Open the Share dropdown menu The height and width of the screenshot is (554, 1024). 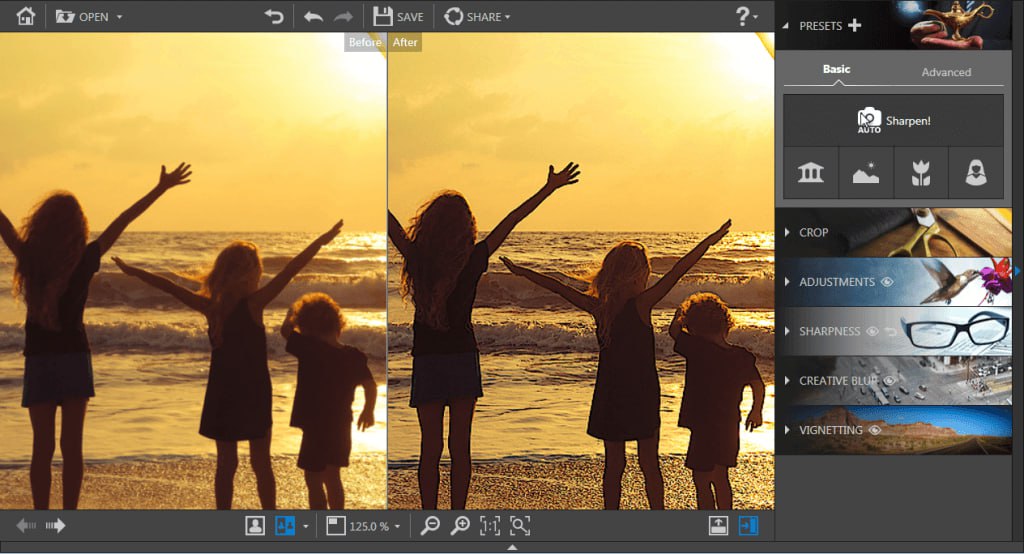477,17
